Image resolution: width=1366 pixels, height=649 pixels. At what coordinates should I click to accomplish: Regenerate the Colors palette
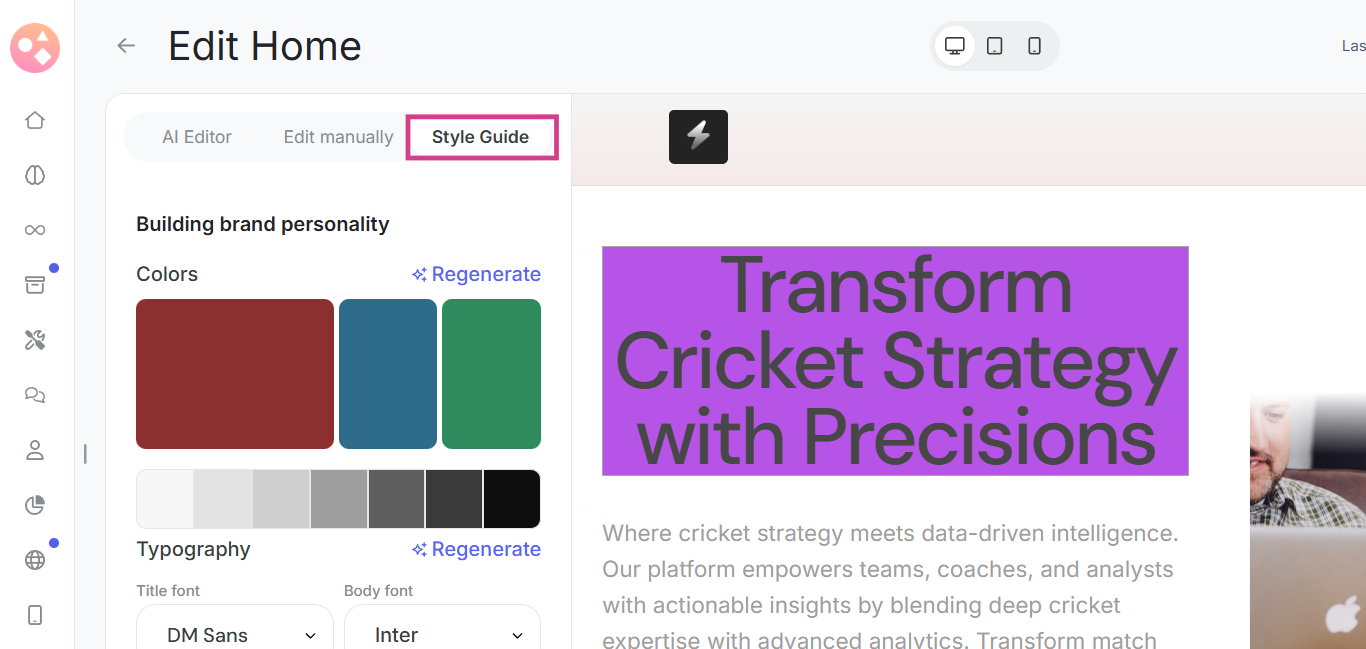click(476, 274)
